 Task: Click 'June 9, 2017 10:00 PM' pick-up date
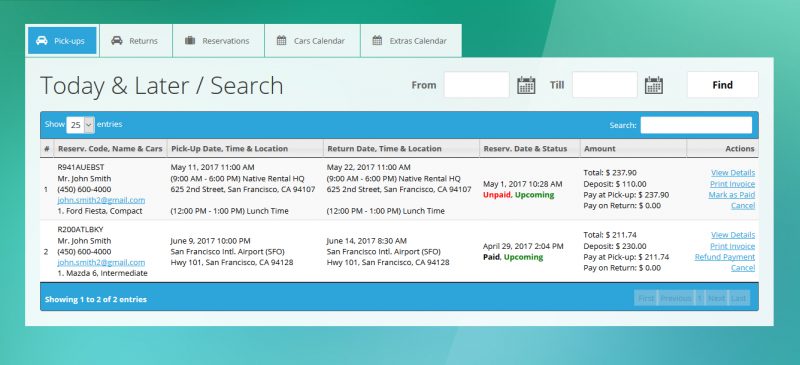(x=210, y=240)
